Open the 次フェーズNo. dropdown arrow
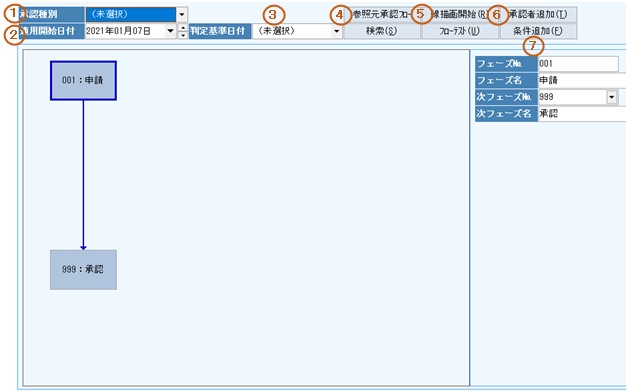The image size is (626, 391). [x=612, y=97]
